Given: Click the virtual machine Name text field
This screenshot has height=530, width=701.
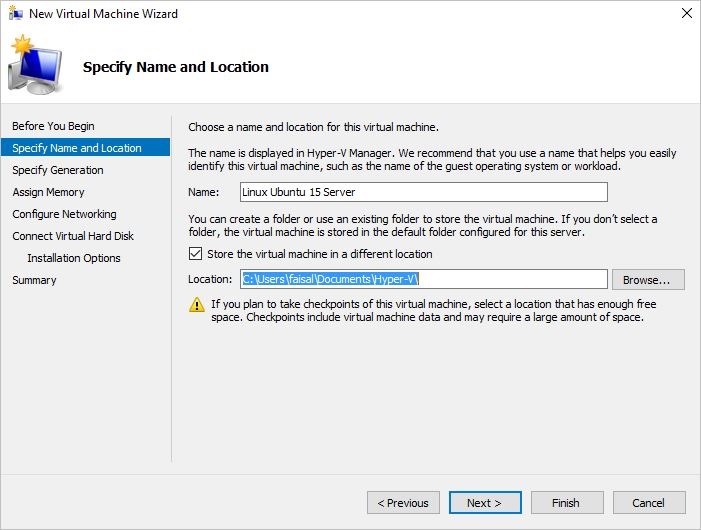Looking at the screenshot, I should 423,192.
